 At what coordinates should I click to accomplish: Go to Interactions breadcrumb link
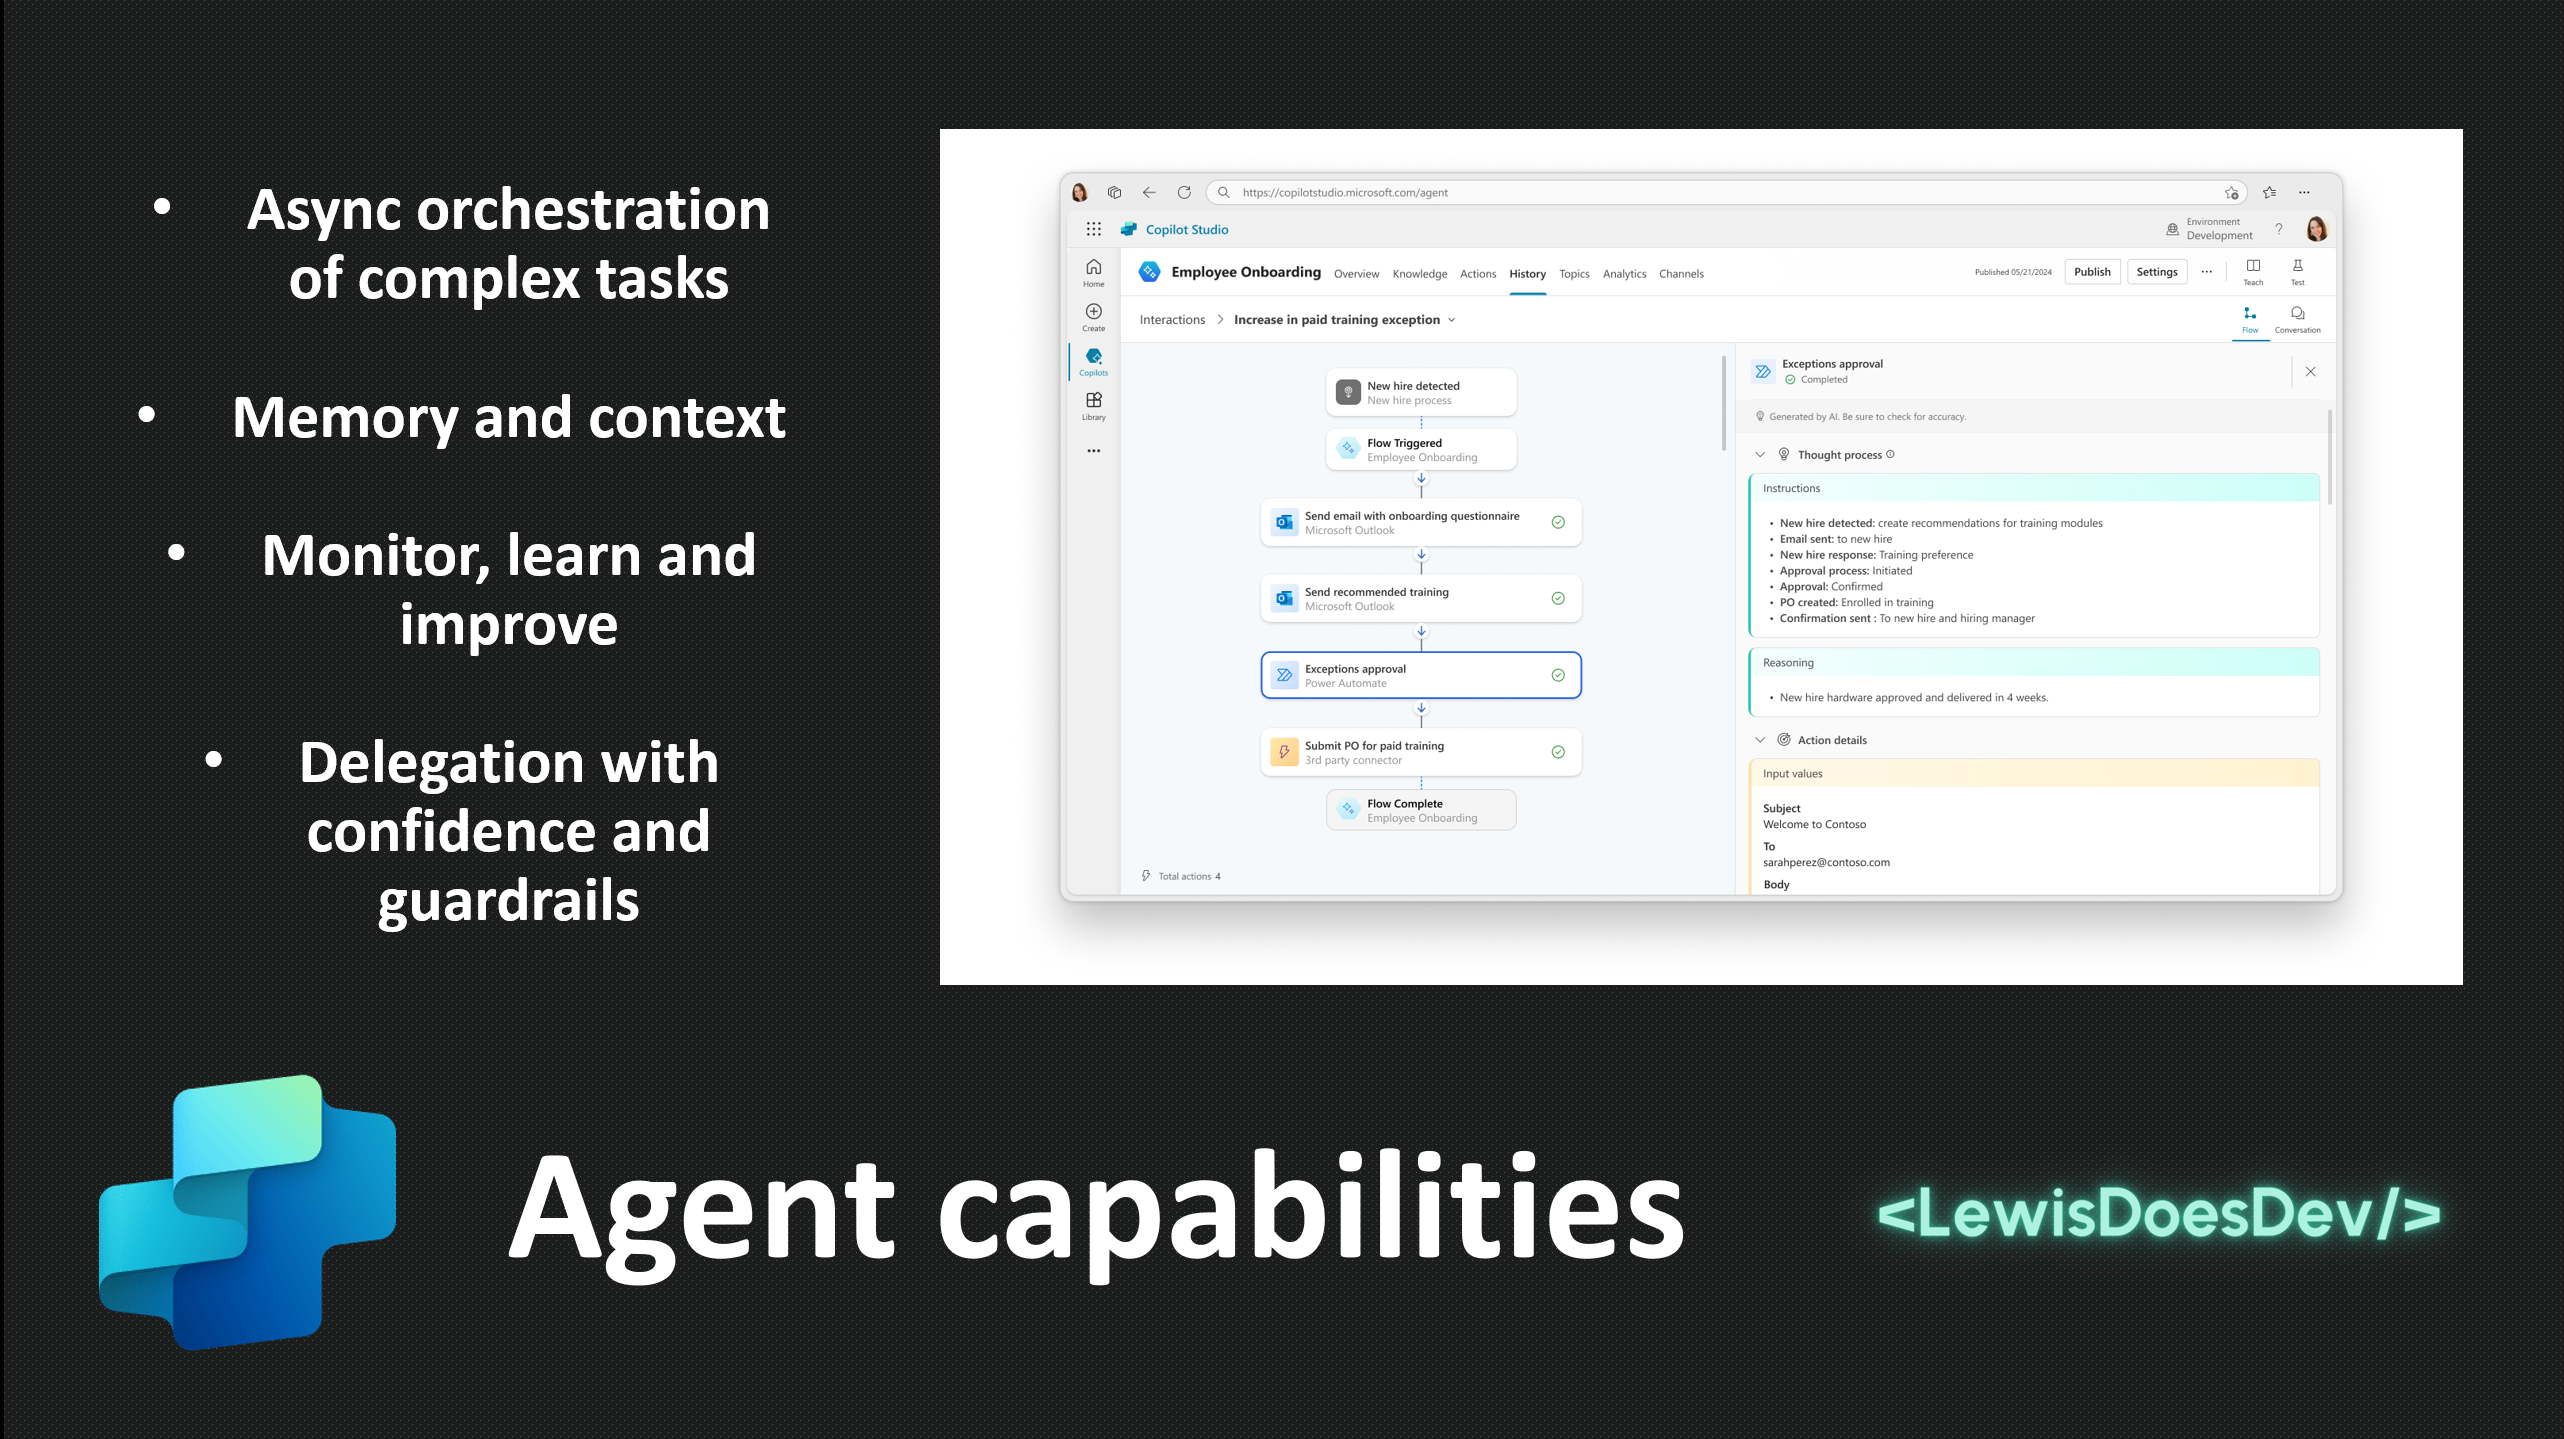pos(1172,320)
